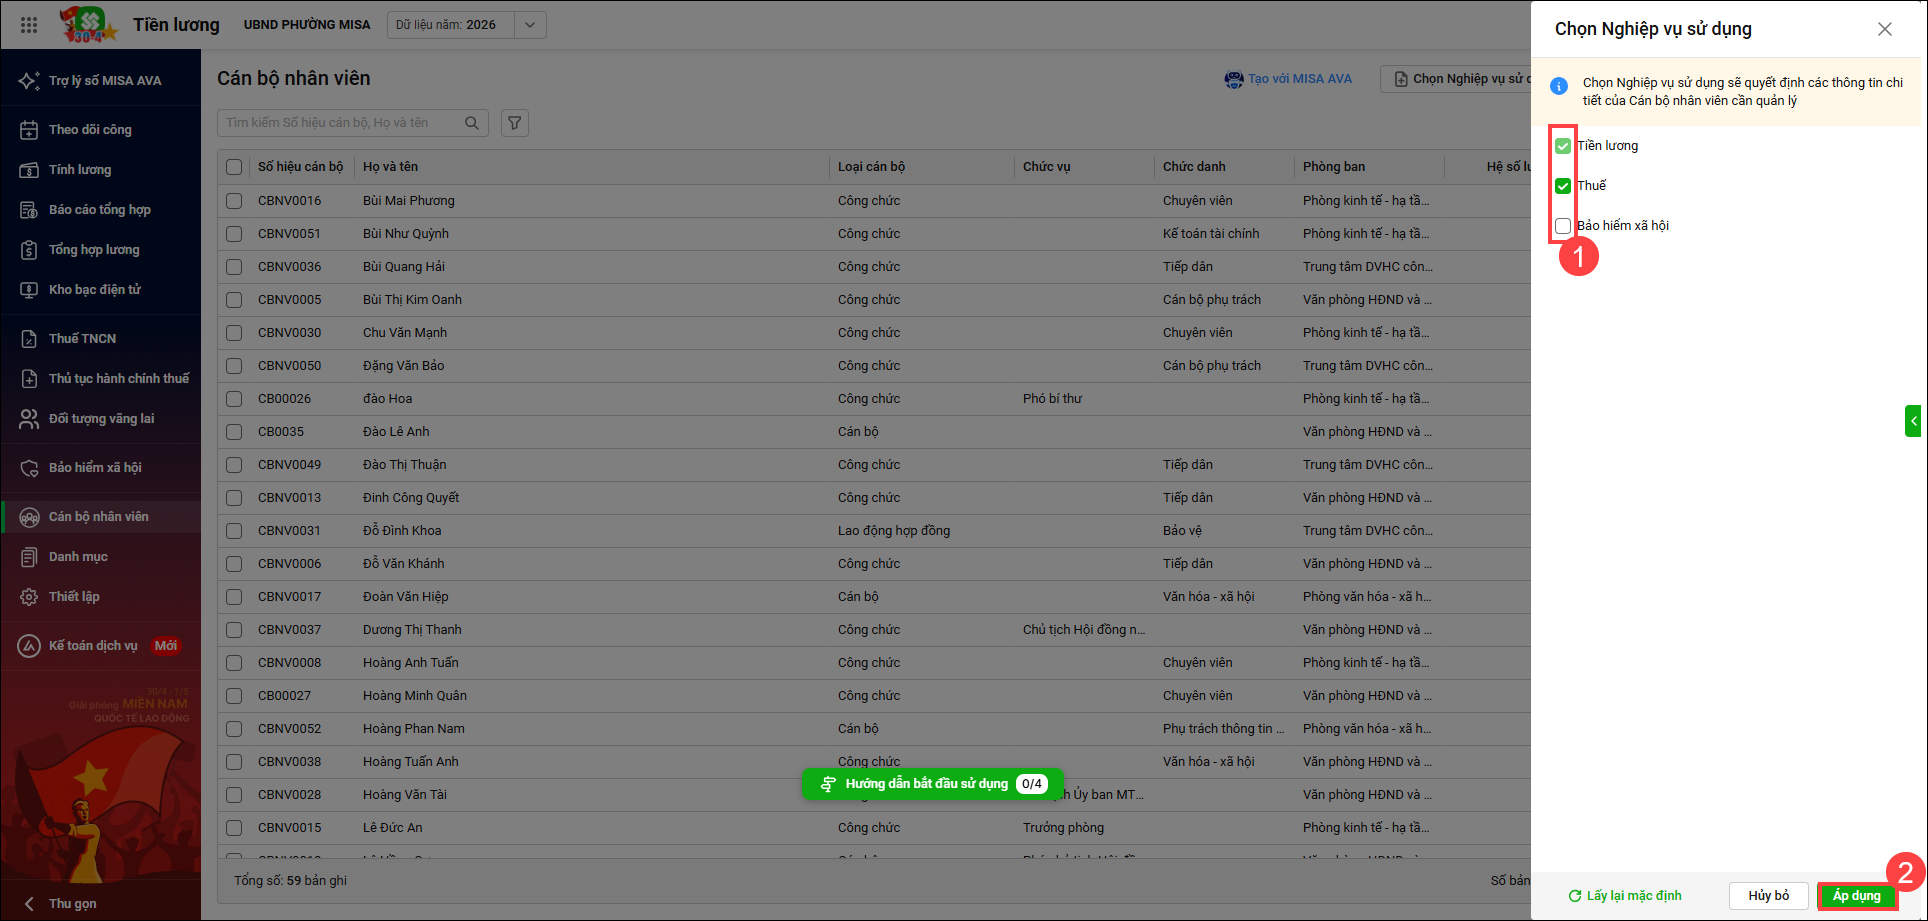Select the row checkbox for Bùi Mai Phương
This screenshot has width=1928, height=921.
point(234,201)
